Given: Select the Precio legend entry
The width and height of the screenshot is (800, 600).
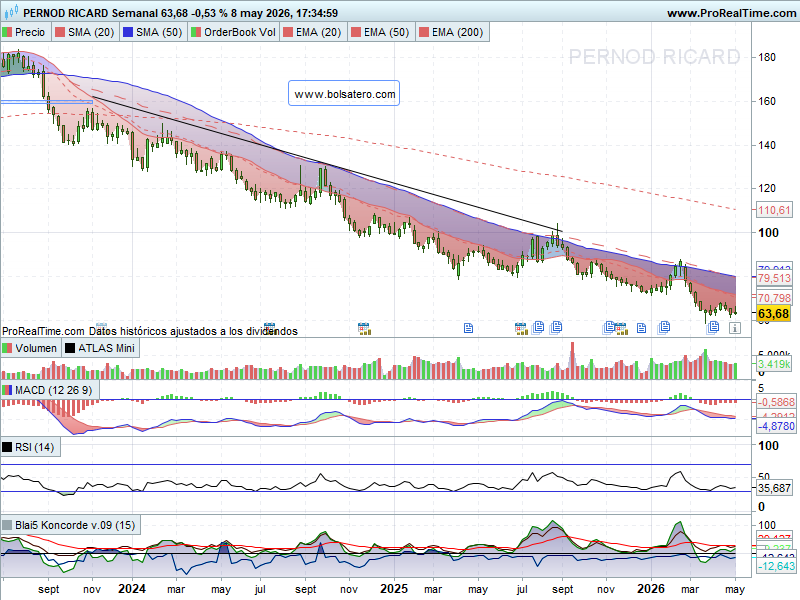Looking at the screenshot, I should [24, 32].
